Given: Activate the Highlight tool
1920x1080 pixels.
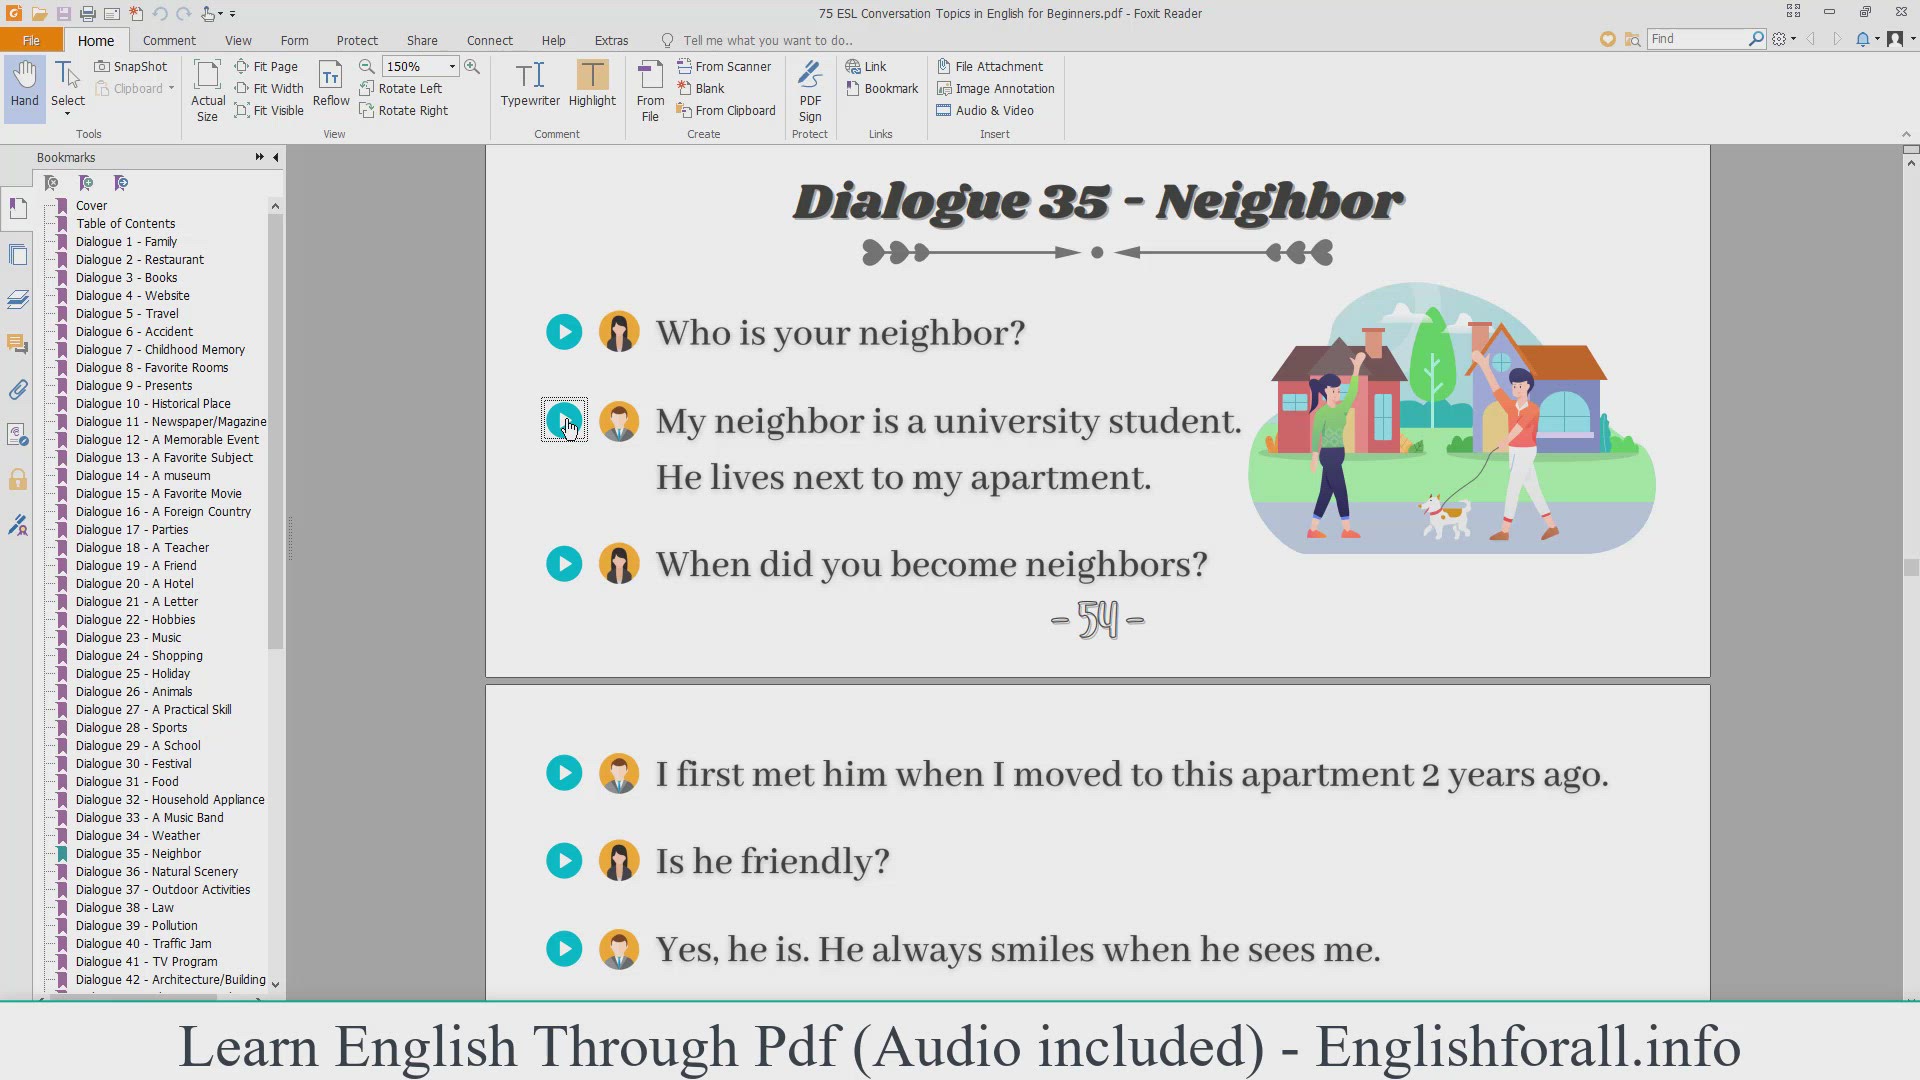Looking at the screenshot, I should coord(592,84).
